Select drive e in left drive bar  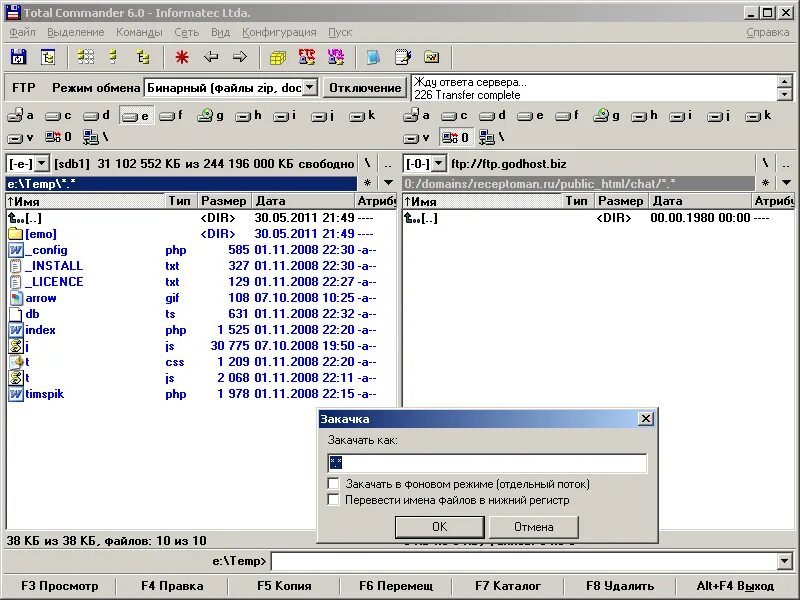136,116
